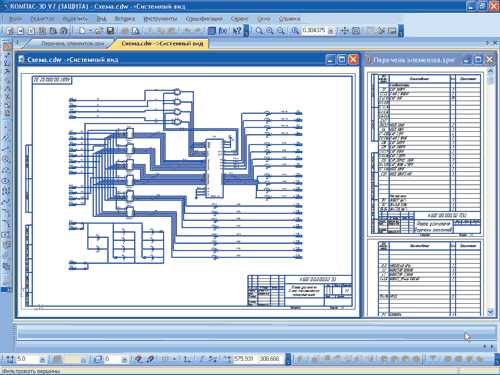Click the X coordinate field 575.501
The height and width of the screenshot is (375, 500).
244,358
